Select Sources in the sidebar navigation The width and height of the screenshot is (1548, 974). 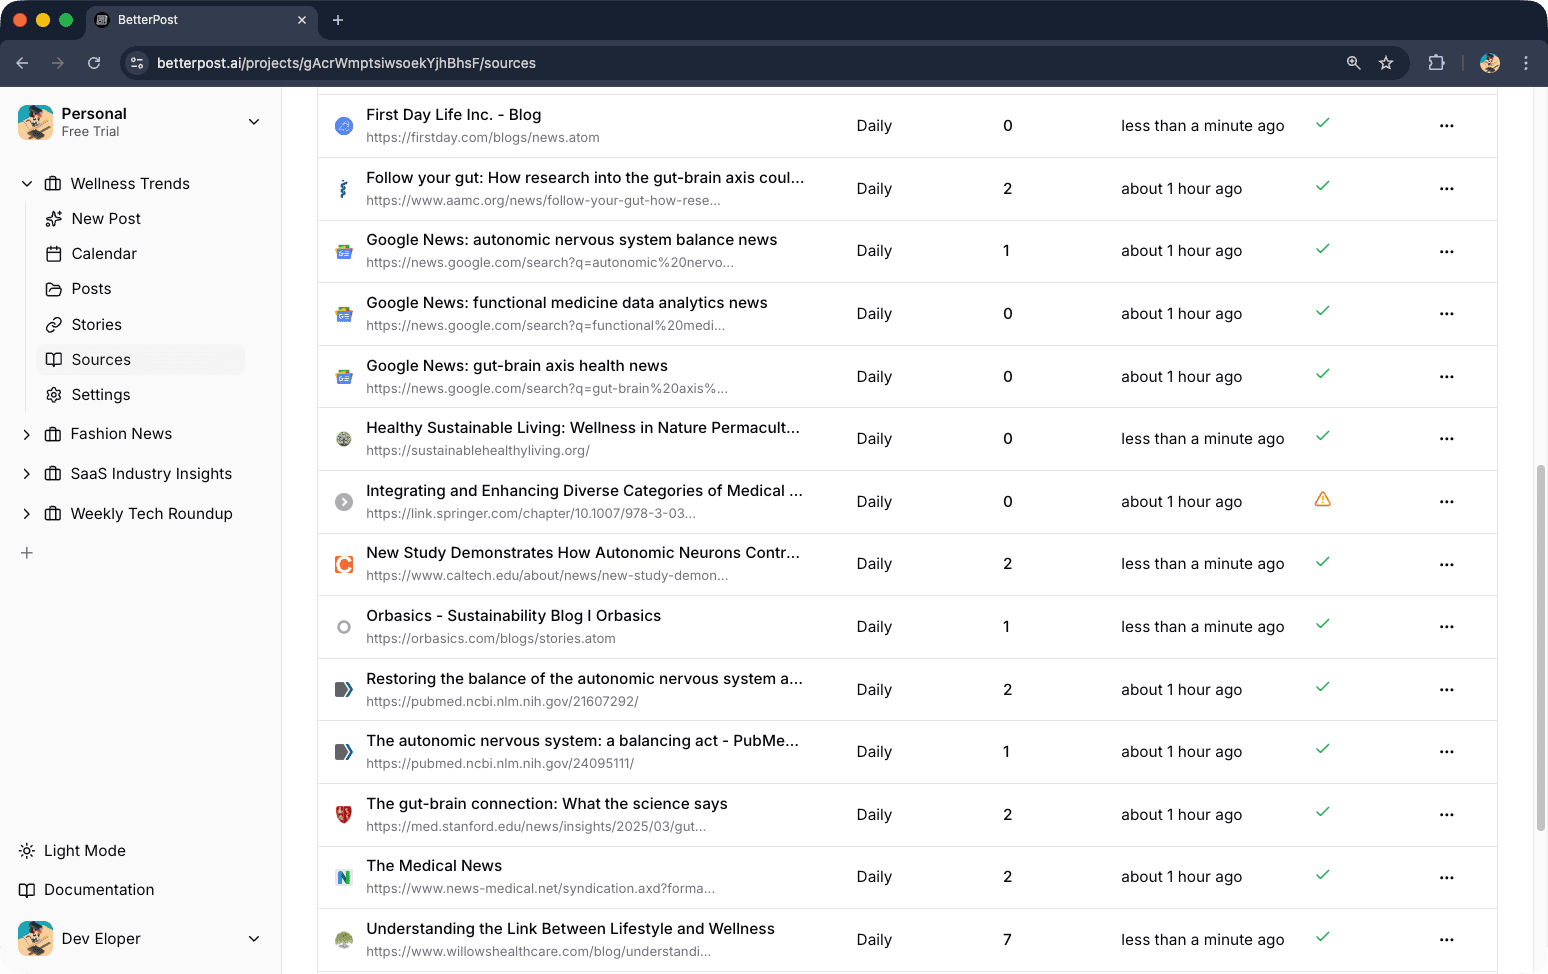coord(101,359)
